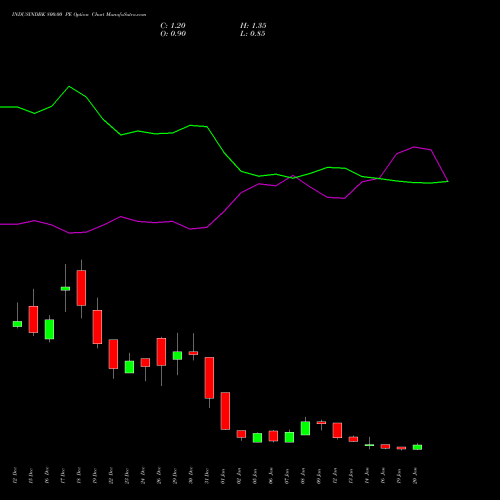This screenshot has width=500, height=500.
Task: Click the 01 Jan date label
Action: coord(223,475)
